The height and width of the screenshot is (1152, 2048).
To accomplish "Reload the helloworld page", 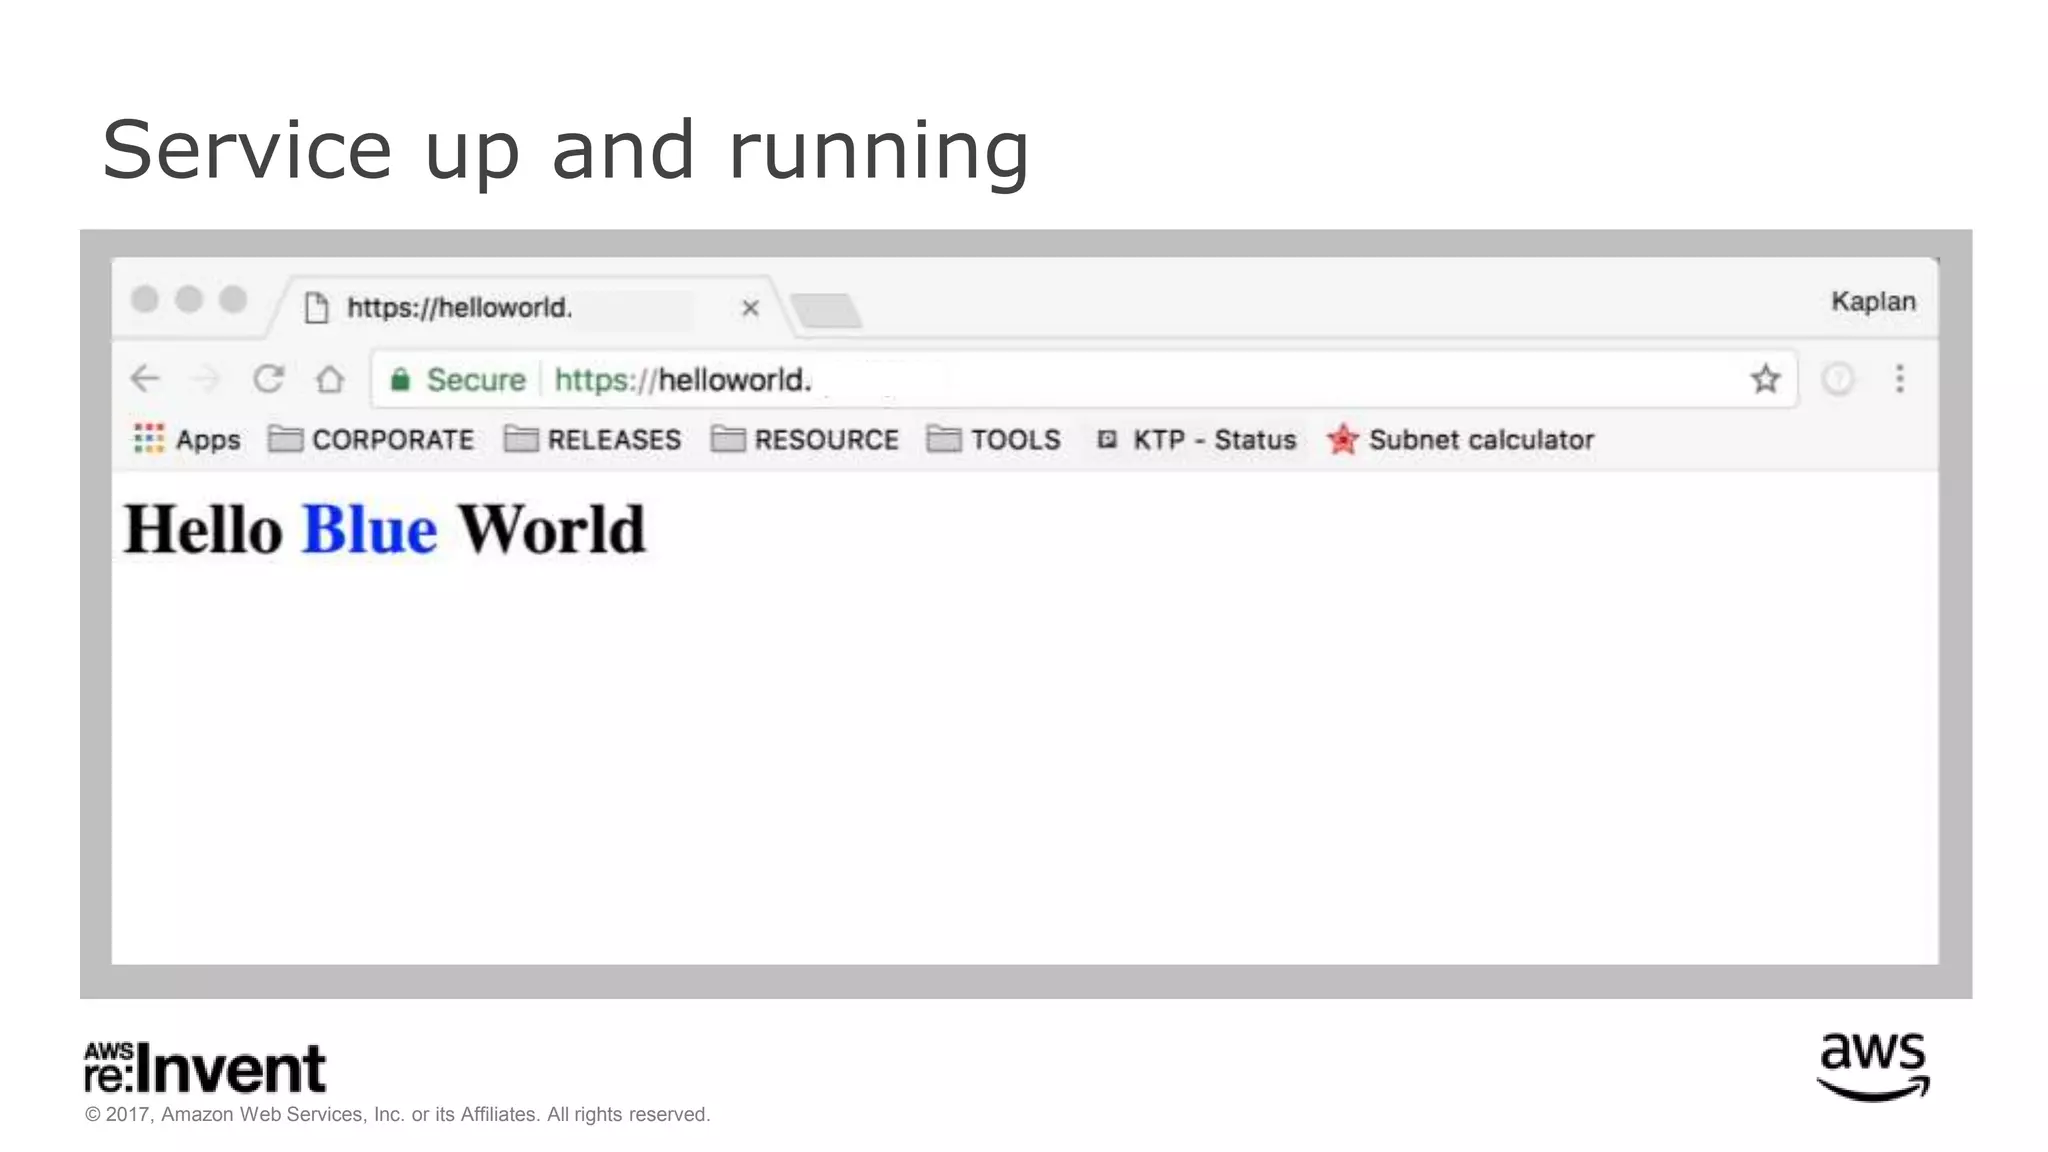I will tap(268, 379).
